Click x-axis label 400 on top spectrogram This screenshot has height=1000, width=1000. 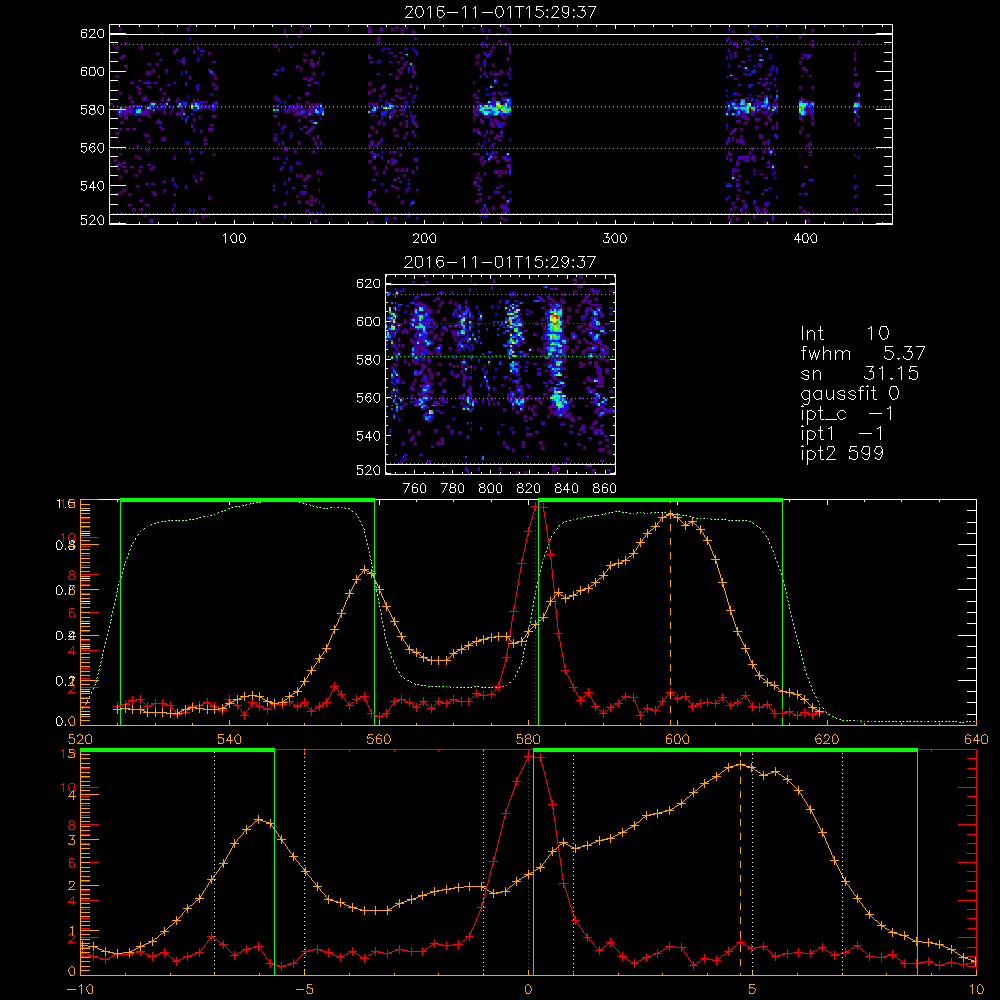[805, 239]
